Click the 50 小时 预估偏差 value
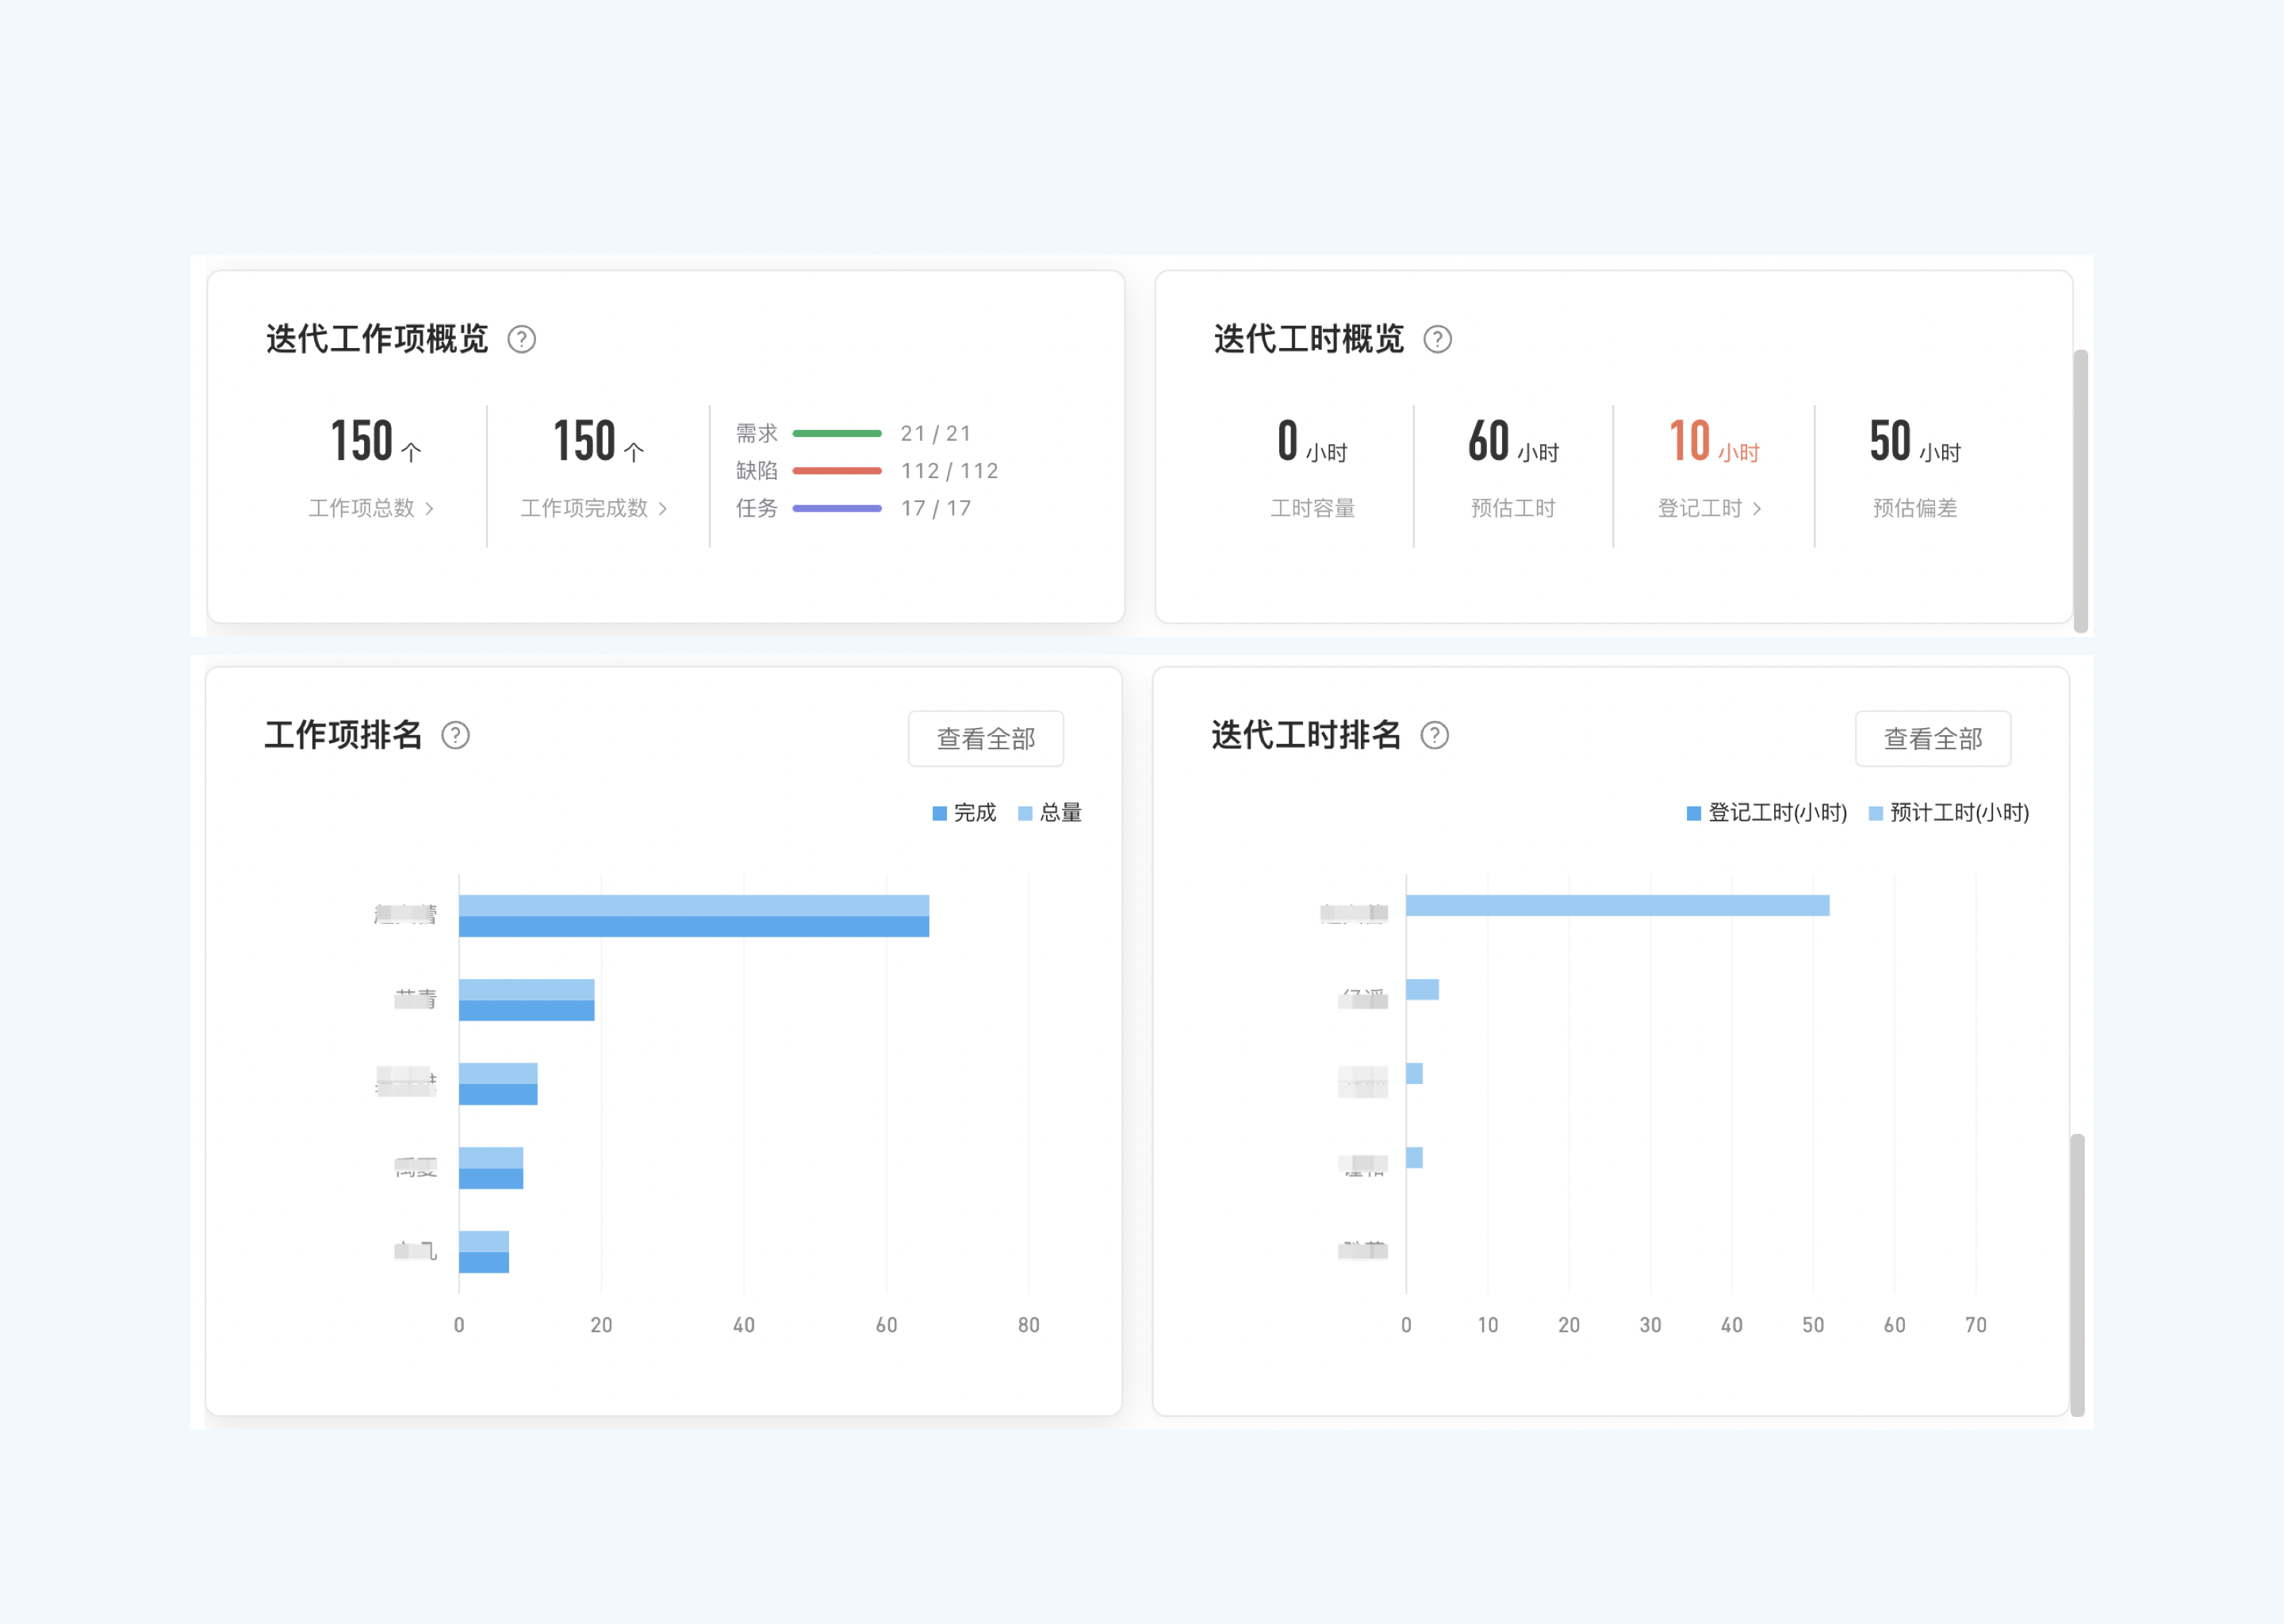This screenshot has width=2284, height=1624. (x=1915, y=441)
